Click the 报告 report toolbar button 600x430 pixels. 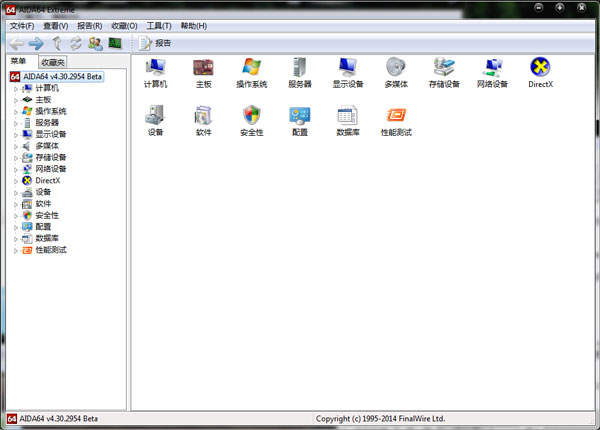[155, 43]
